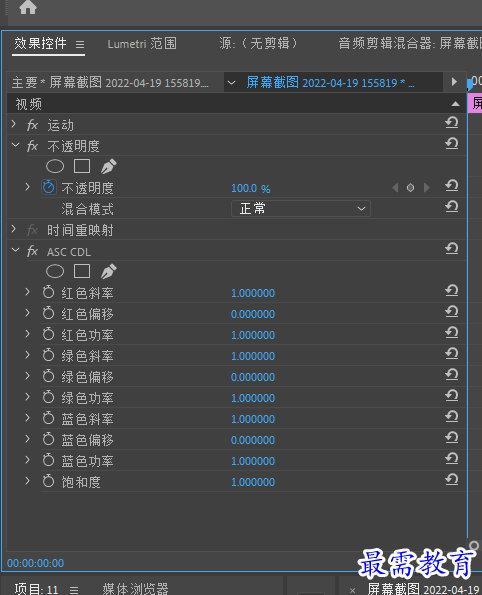Reset the 蓝色斜率 parameter
The width and height of the screenshot is (482, 595).
coord(452,417)
